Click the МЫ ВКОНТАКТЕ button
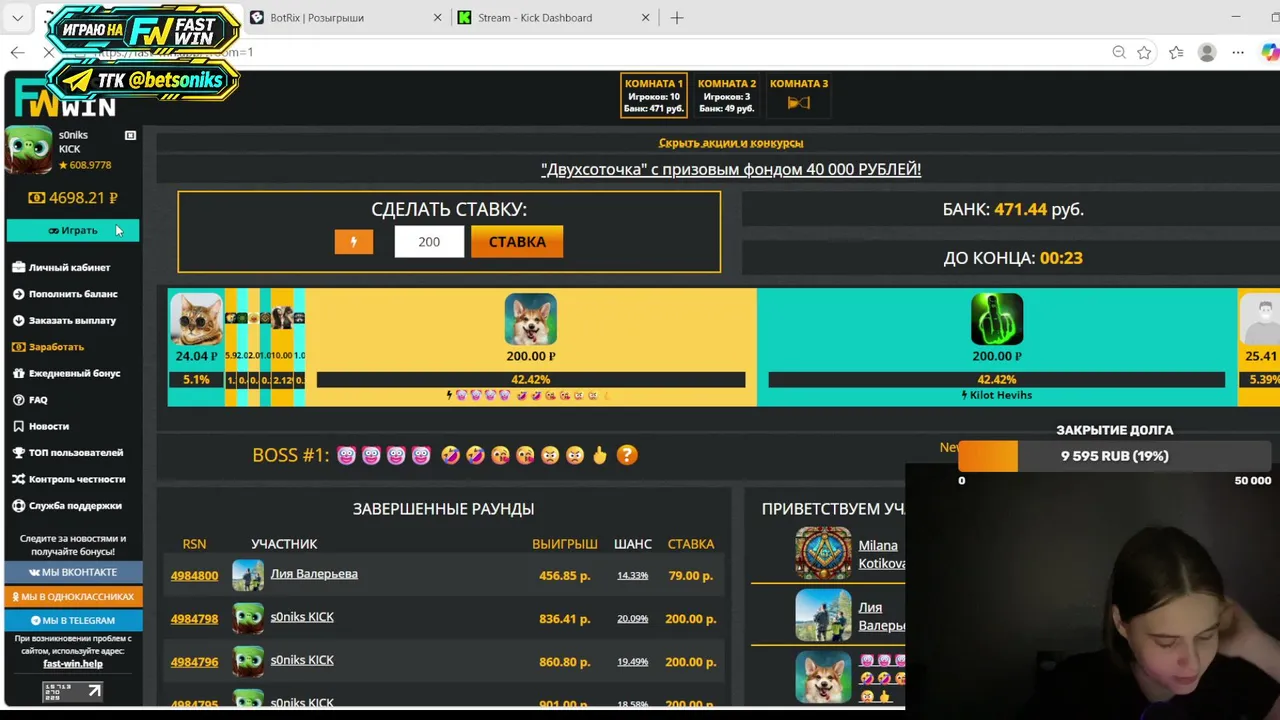Viewport: 1280px width, 720px height. coord(73,572)
